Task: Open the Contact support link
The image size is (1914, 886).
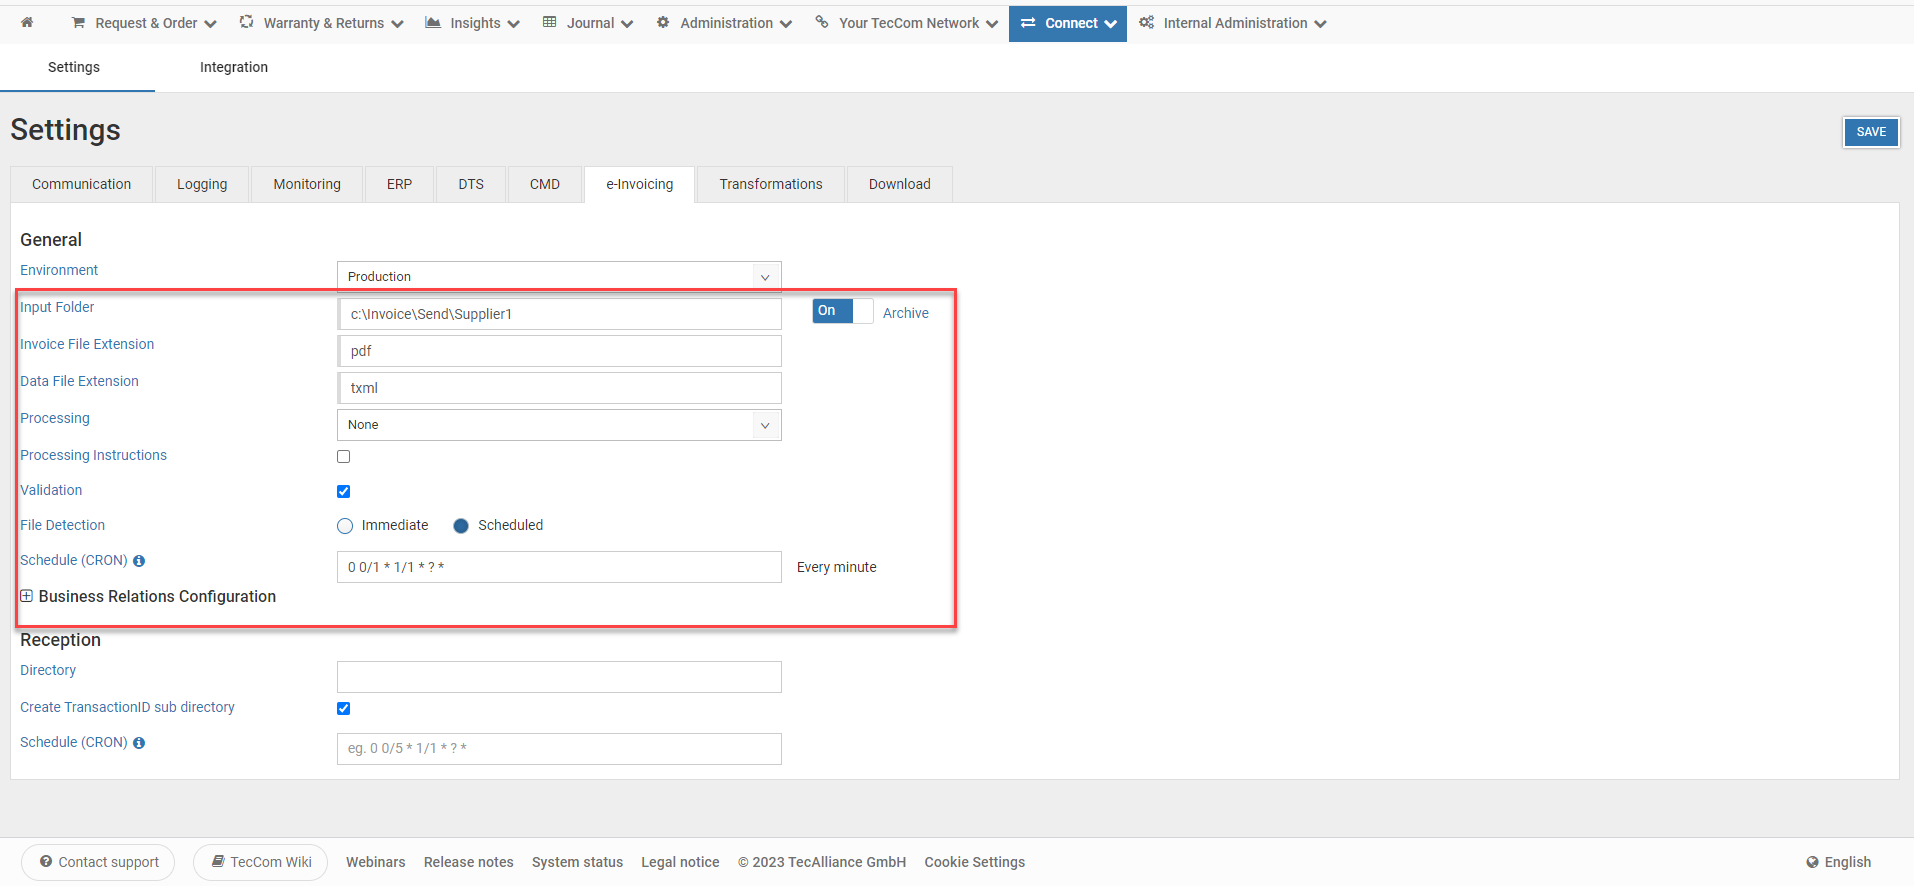Action: click(99, 862)
